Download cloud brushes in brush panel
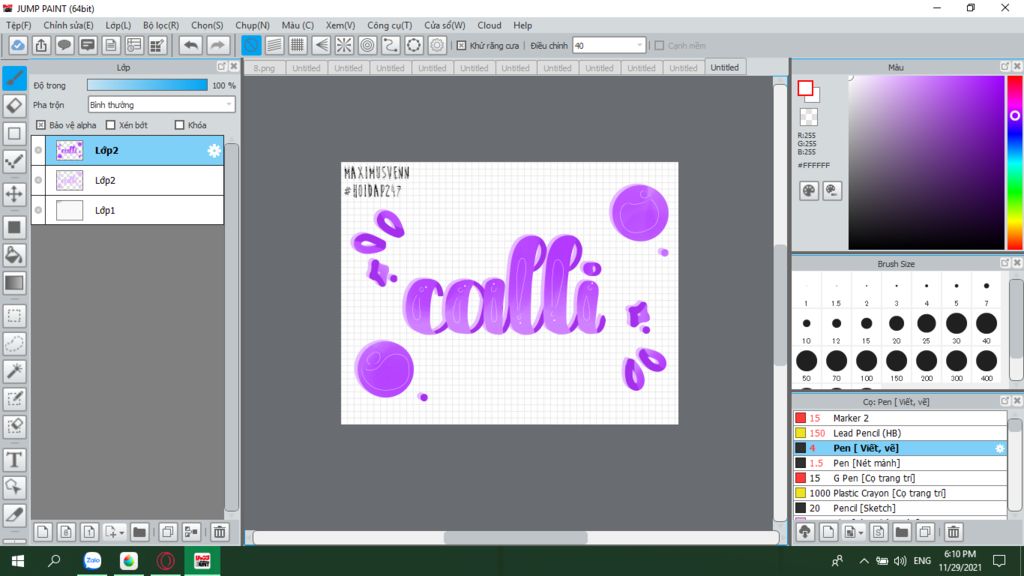 point(805,532)
